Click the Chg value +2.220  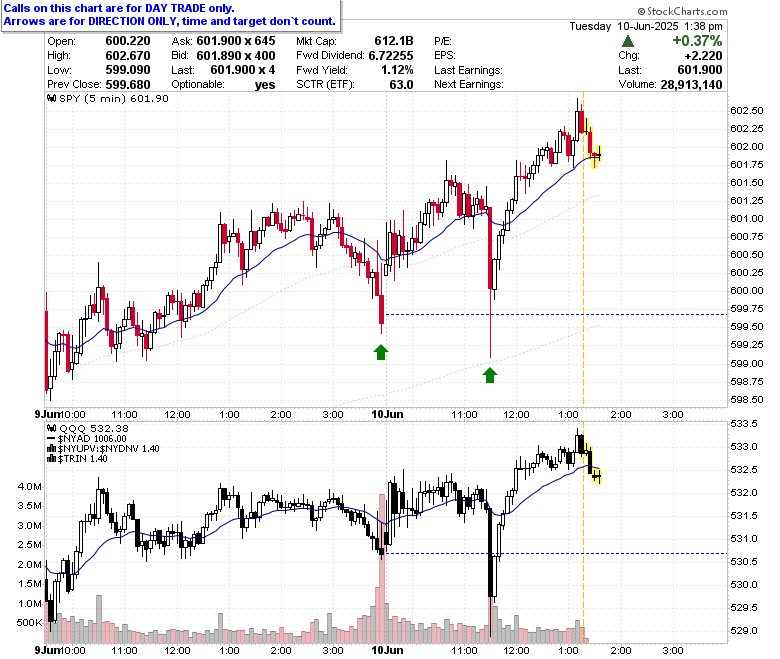(x=703, y=56)
